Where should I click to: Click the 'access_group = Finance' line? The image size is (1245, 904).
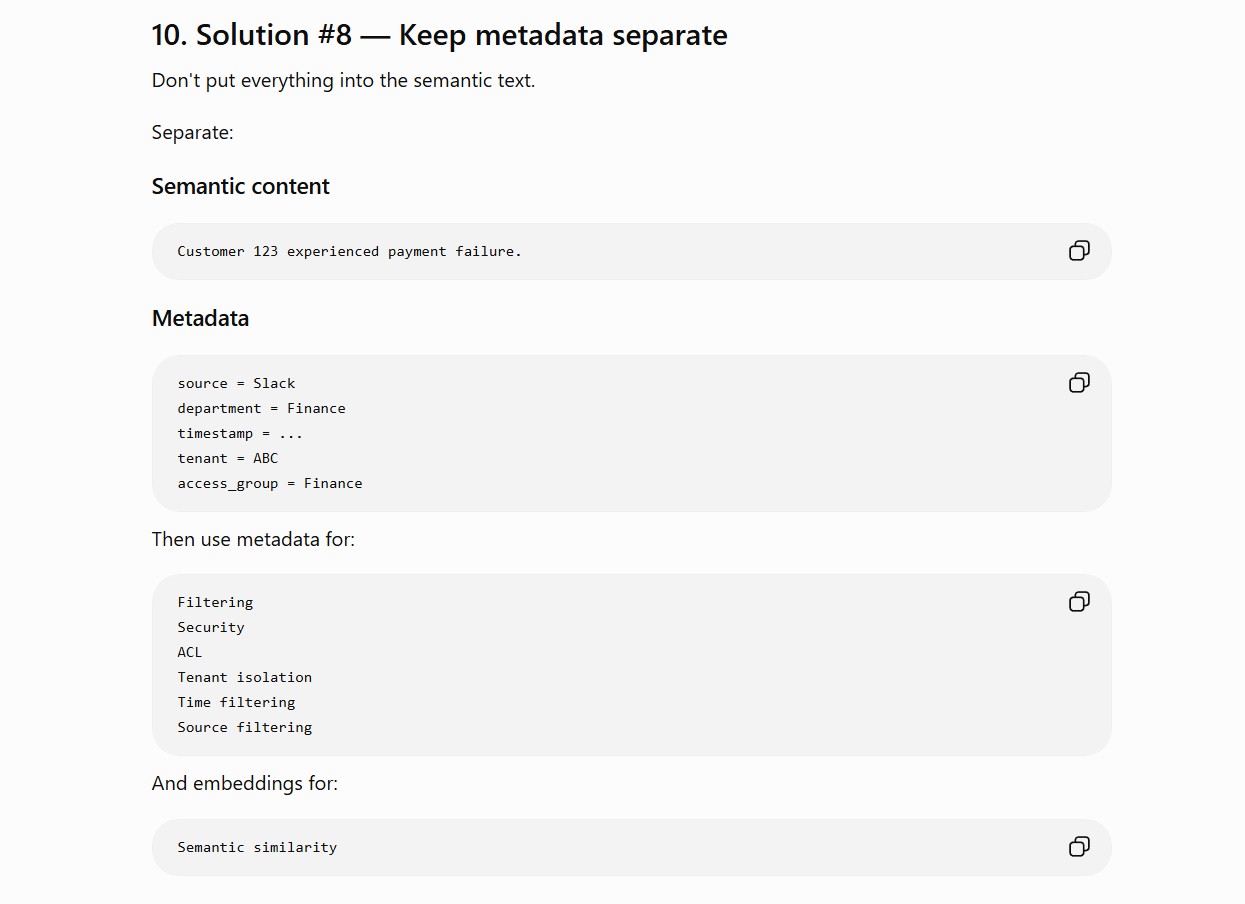coord(270,483)
